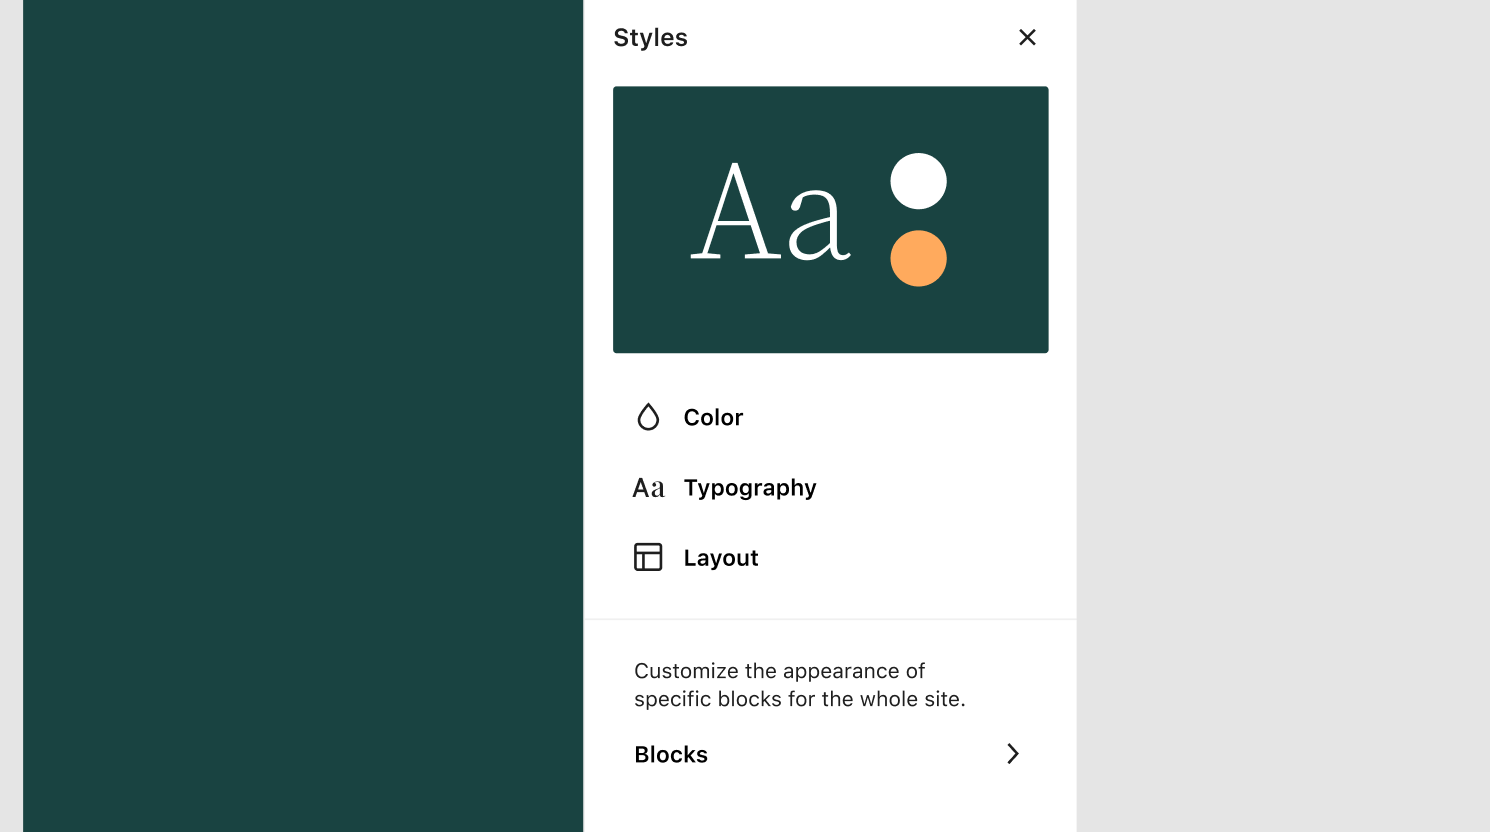Click the droplet icon beside Color
Image resolution: width=1490 pixels, height=832 pixels.
pos(648,417)
